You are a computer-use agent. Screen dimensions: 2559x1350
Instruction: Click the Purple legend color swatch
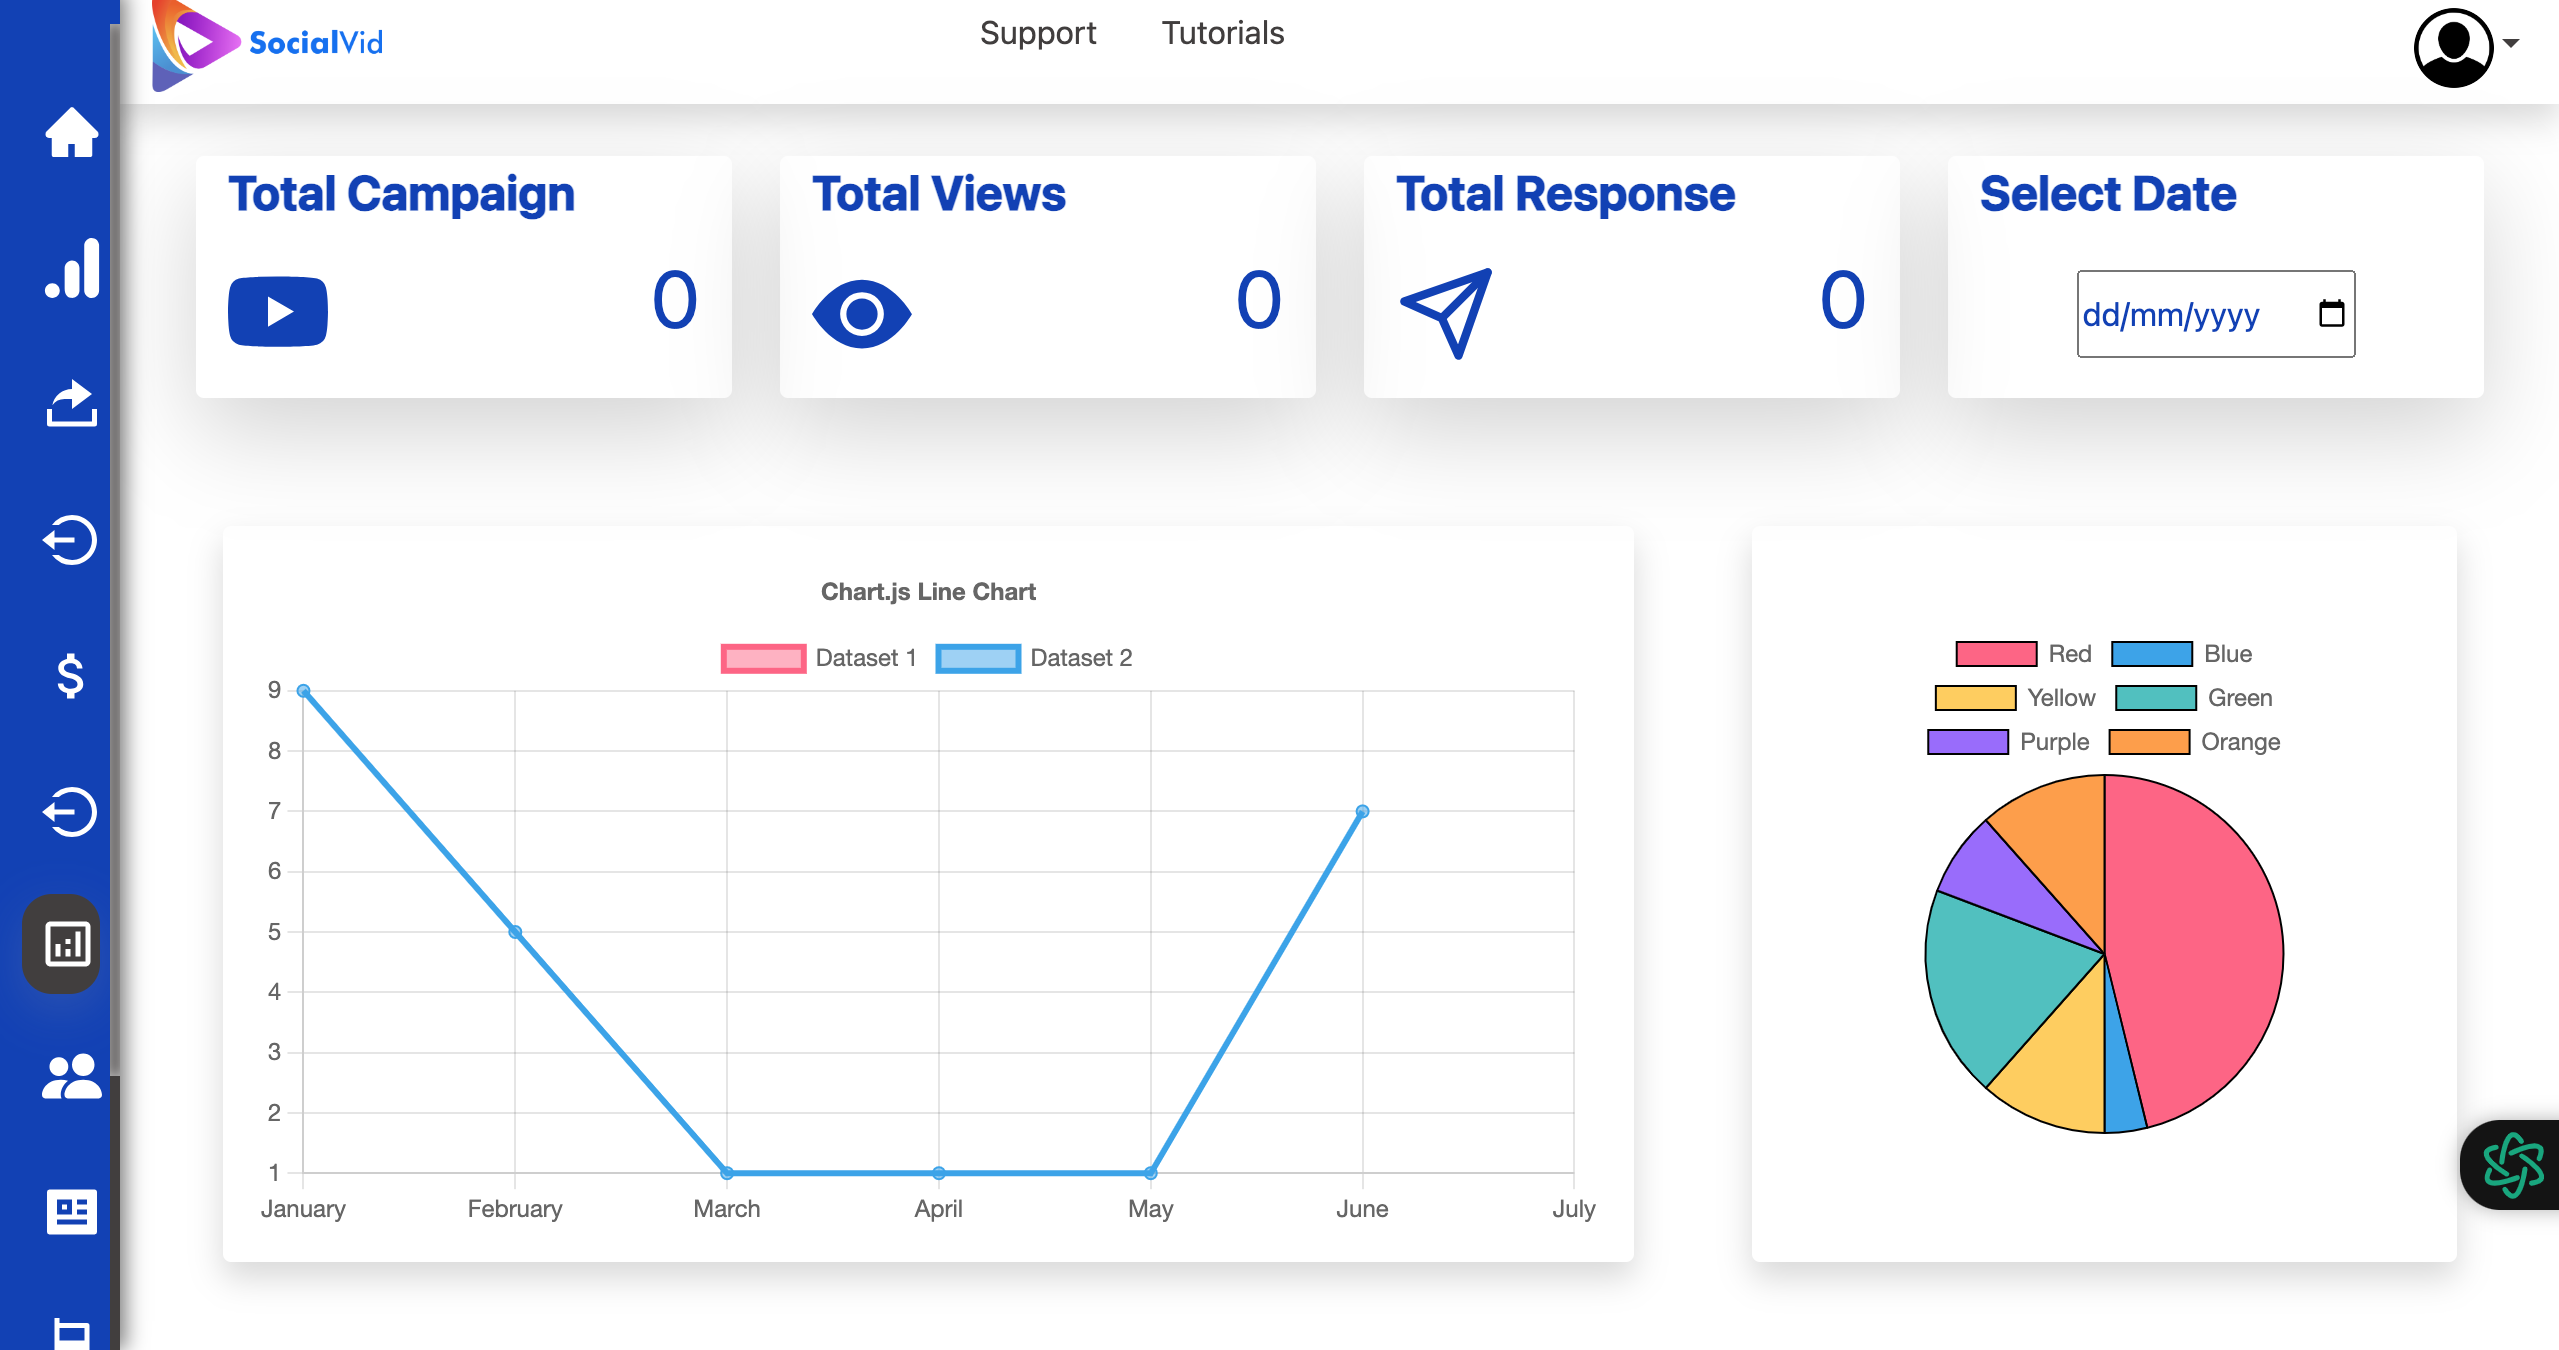point(1967,742)
